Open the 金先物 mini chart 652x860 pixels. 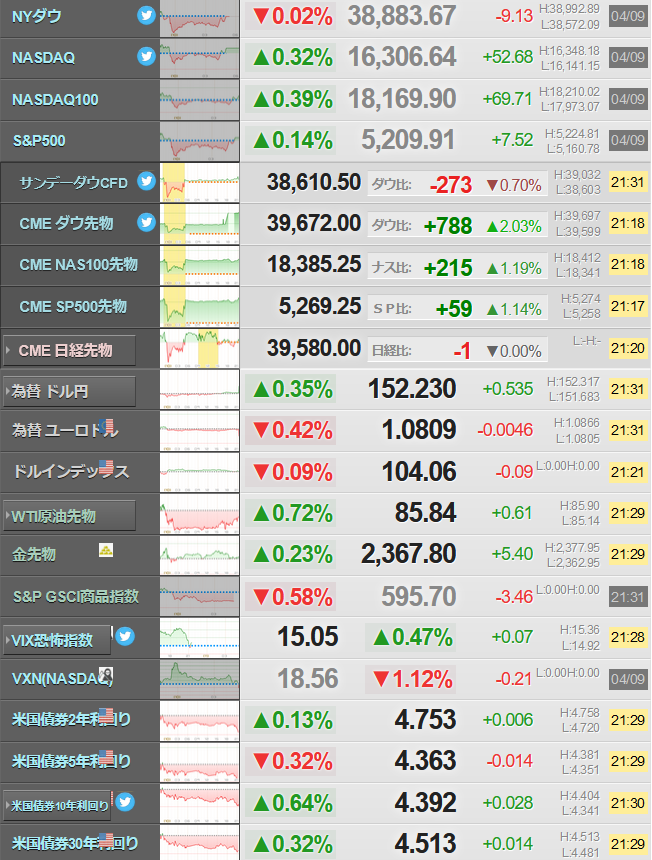pos(200,555)
